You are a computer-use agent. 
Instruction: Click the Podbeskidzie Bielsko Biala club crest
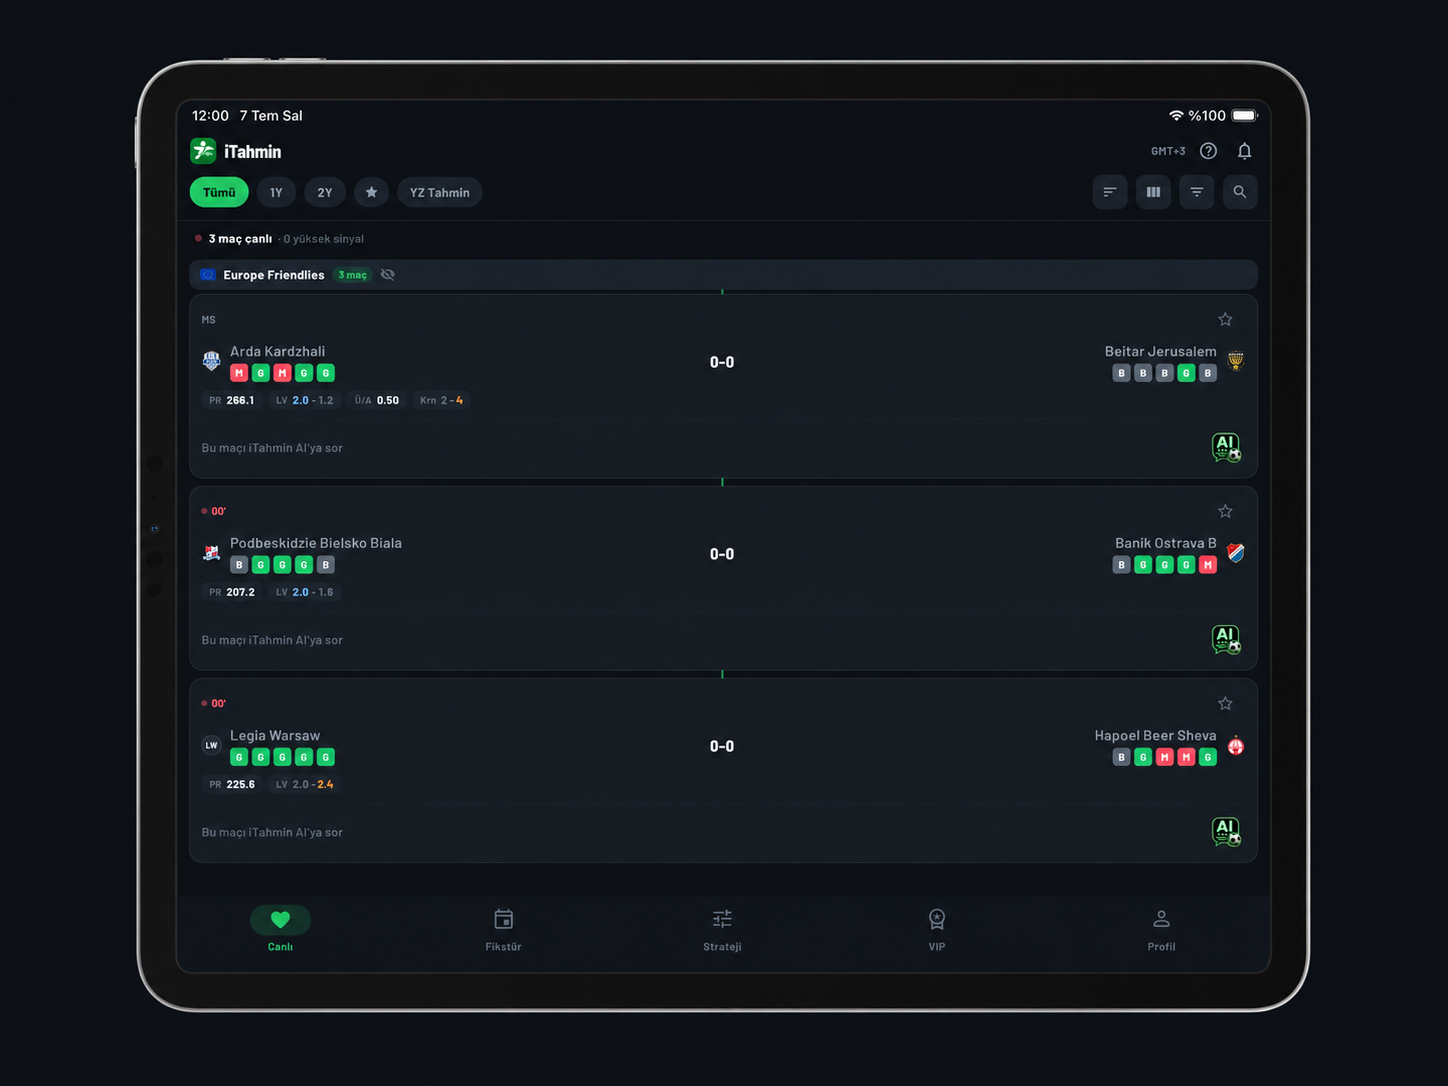[211, 553]
